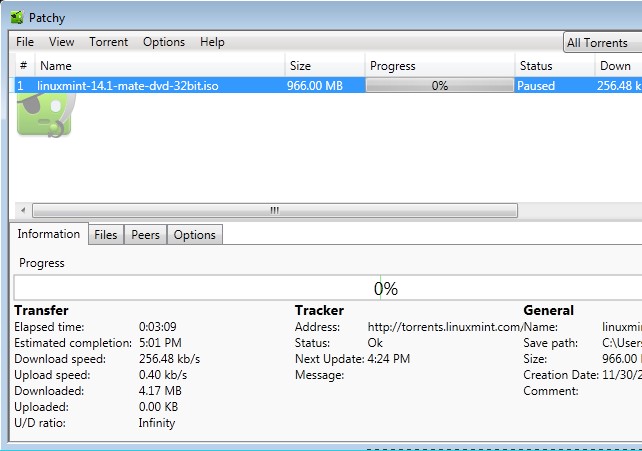The image size is (642, 451).
Task: Click the tracker Status value Ok
Action: [375, 343]
